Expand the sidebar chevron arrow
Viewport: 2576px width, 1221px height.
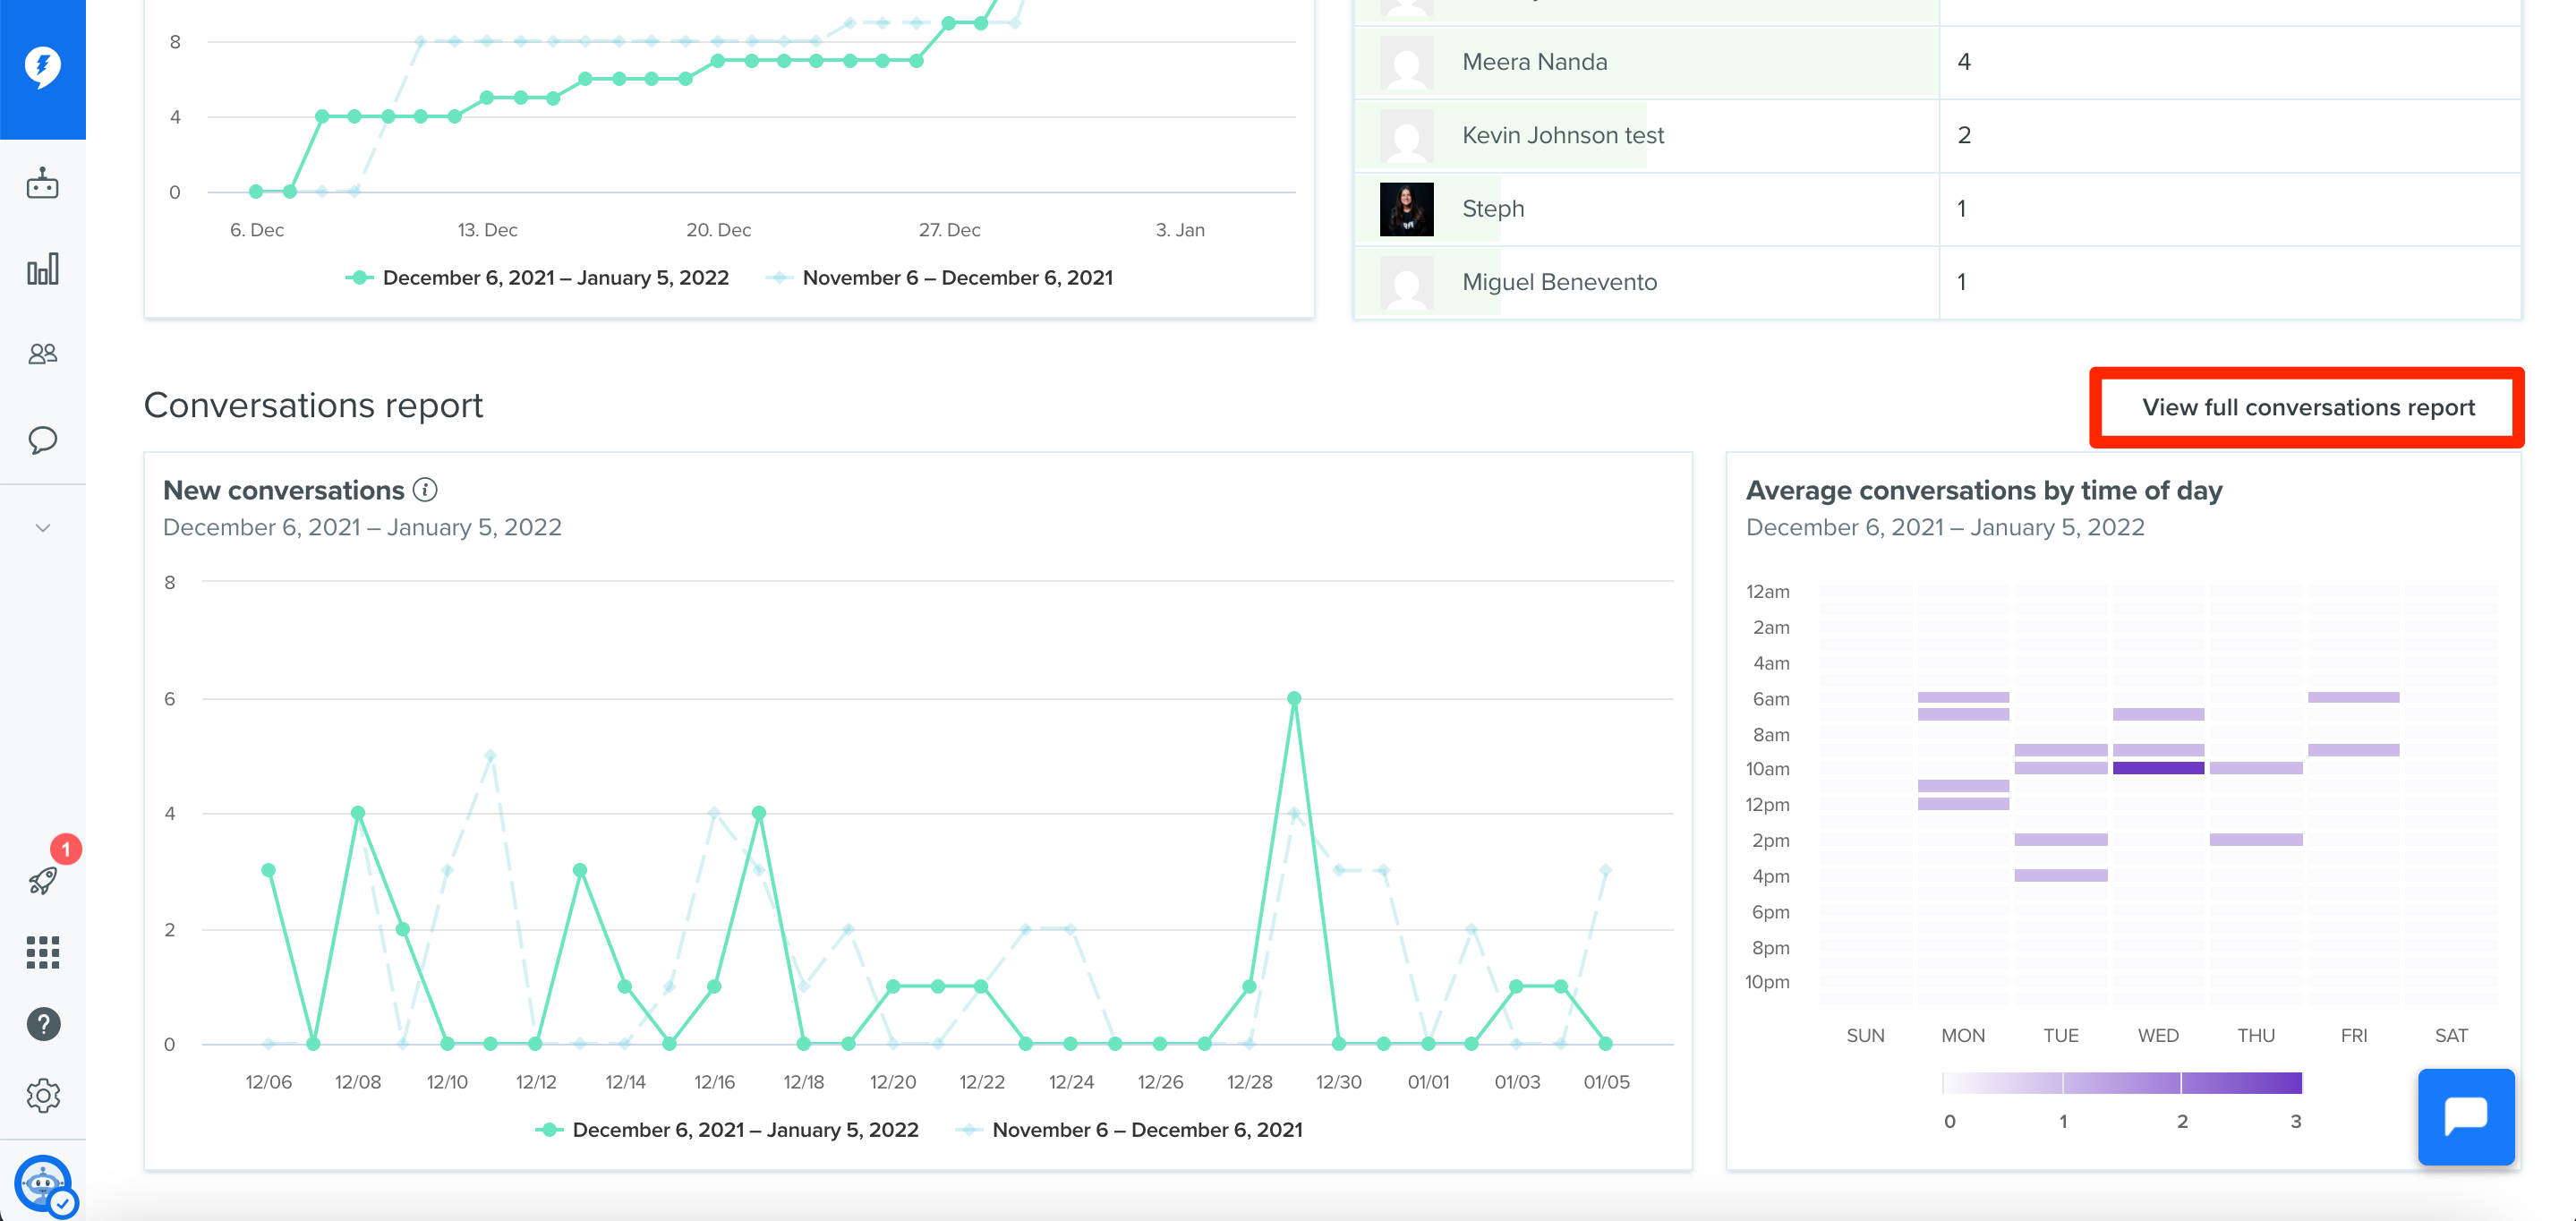click(42, 528)
